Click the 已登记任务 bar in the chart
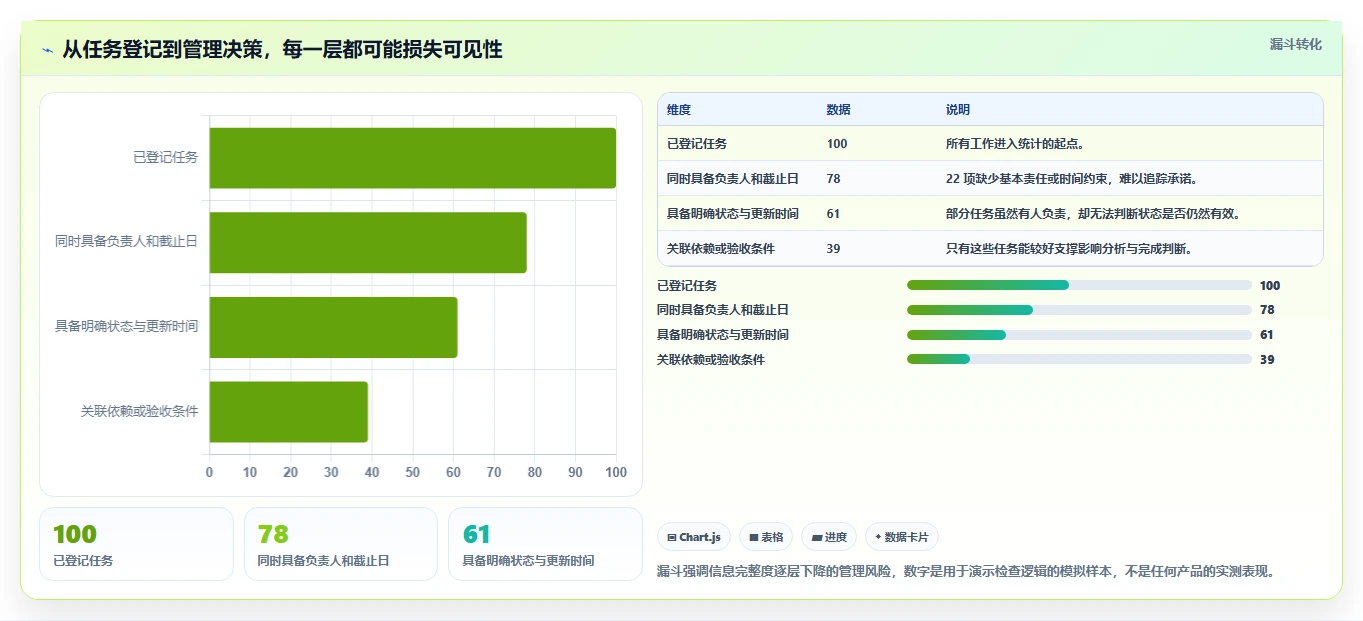 (412, 158)
